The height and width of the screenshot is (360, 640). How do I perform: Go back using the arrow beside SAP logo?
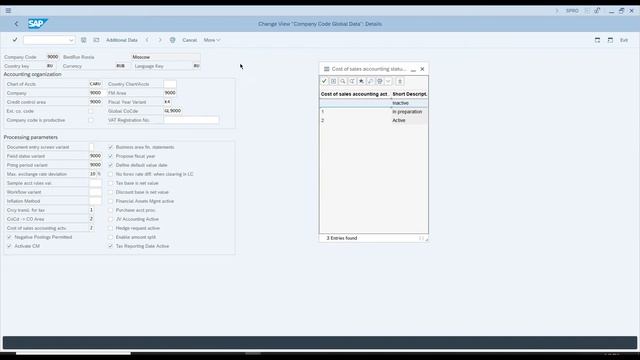coord(16,24)
